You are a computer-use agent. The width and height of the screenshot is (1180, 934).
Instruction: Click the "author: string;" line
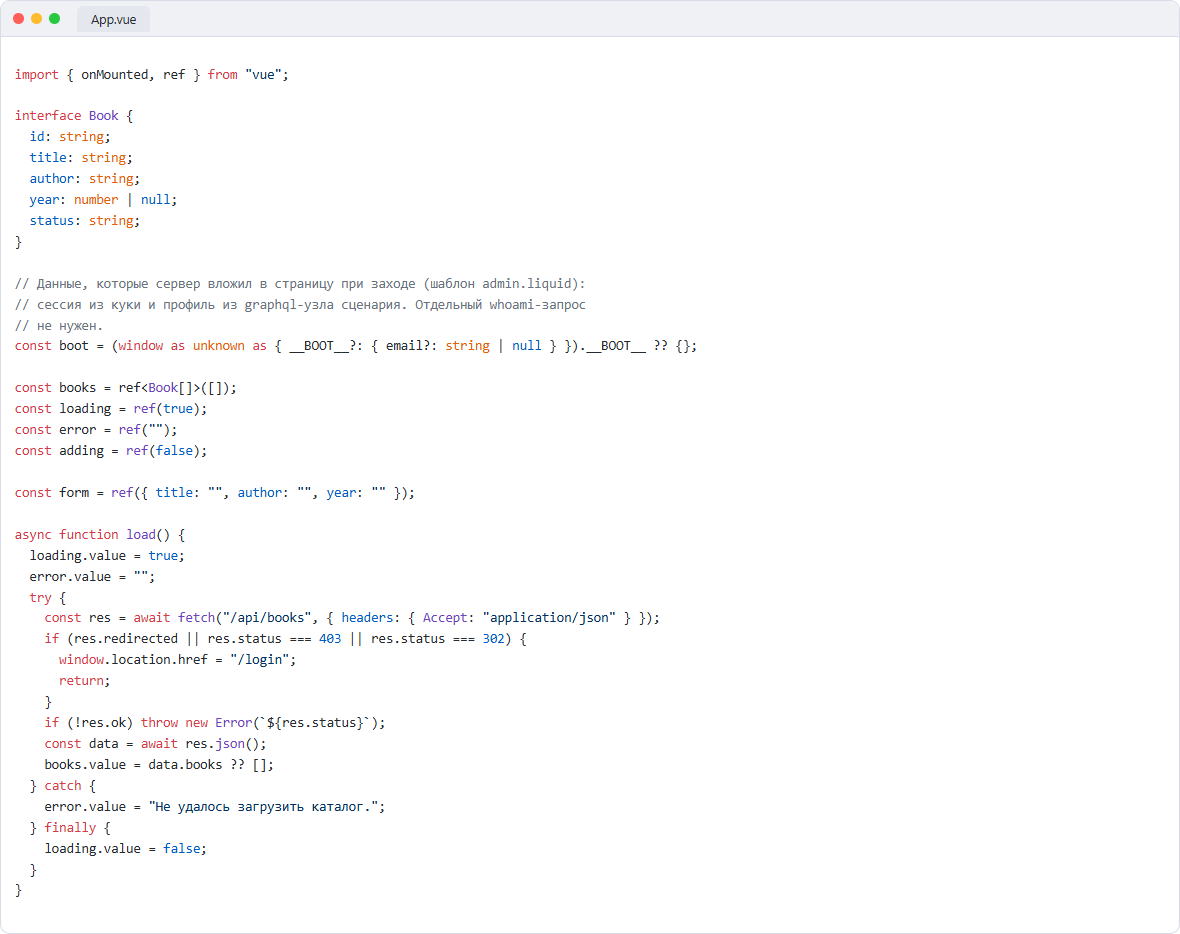(85, 179)
